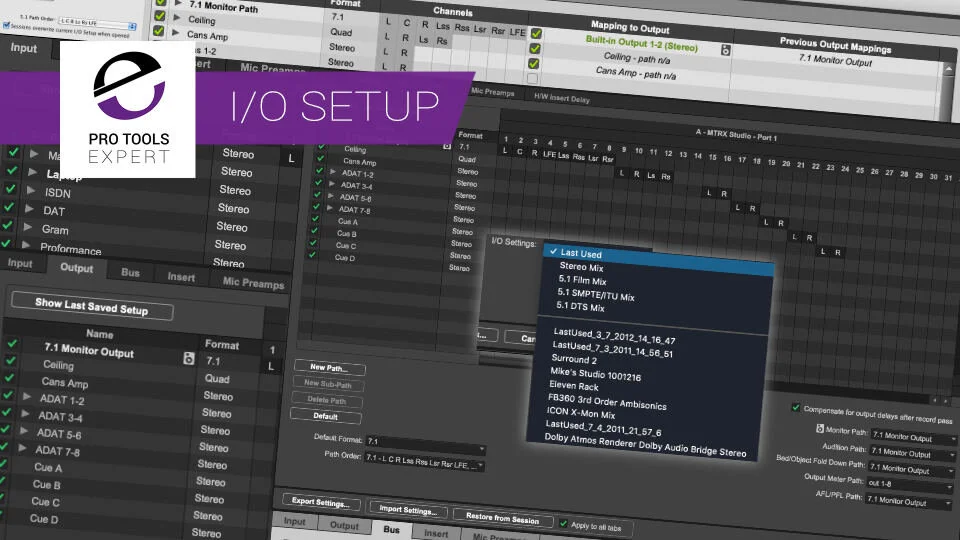This screenshot has height=540, width=960.
Task: Select Eleven Rack setting
Action: (574, 386)
